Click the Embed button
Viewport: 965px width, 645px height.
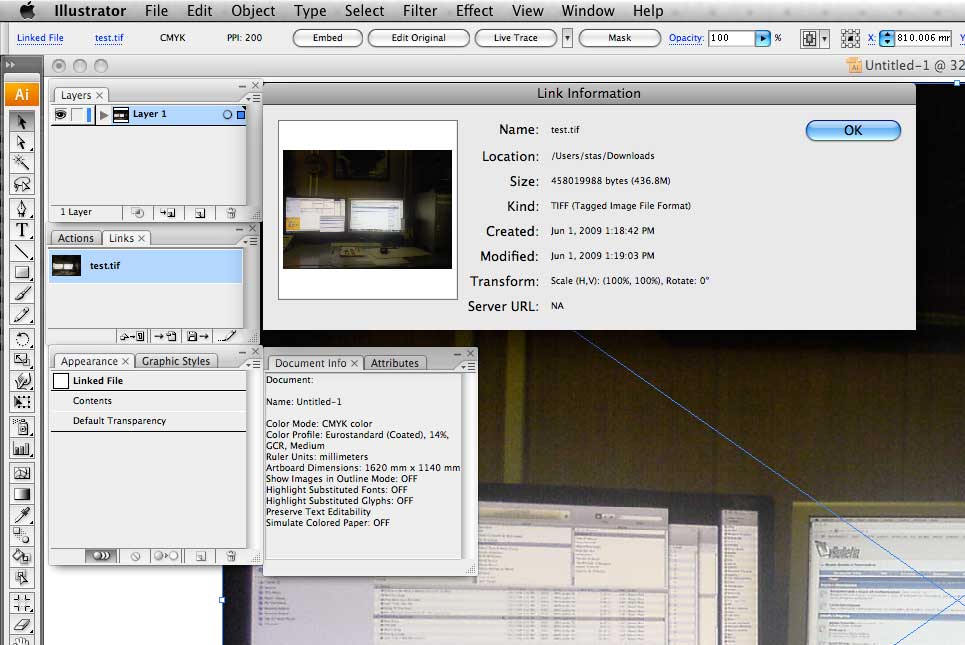tap(327, 38)
